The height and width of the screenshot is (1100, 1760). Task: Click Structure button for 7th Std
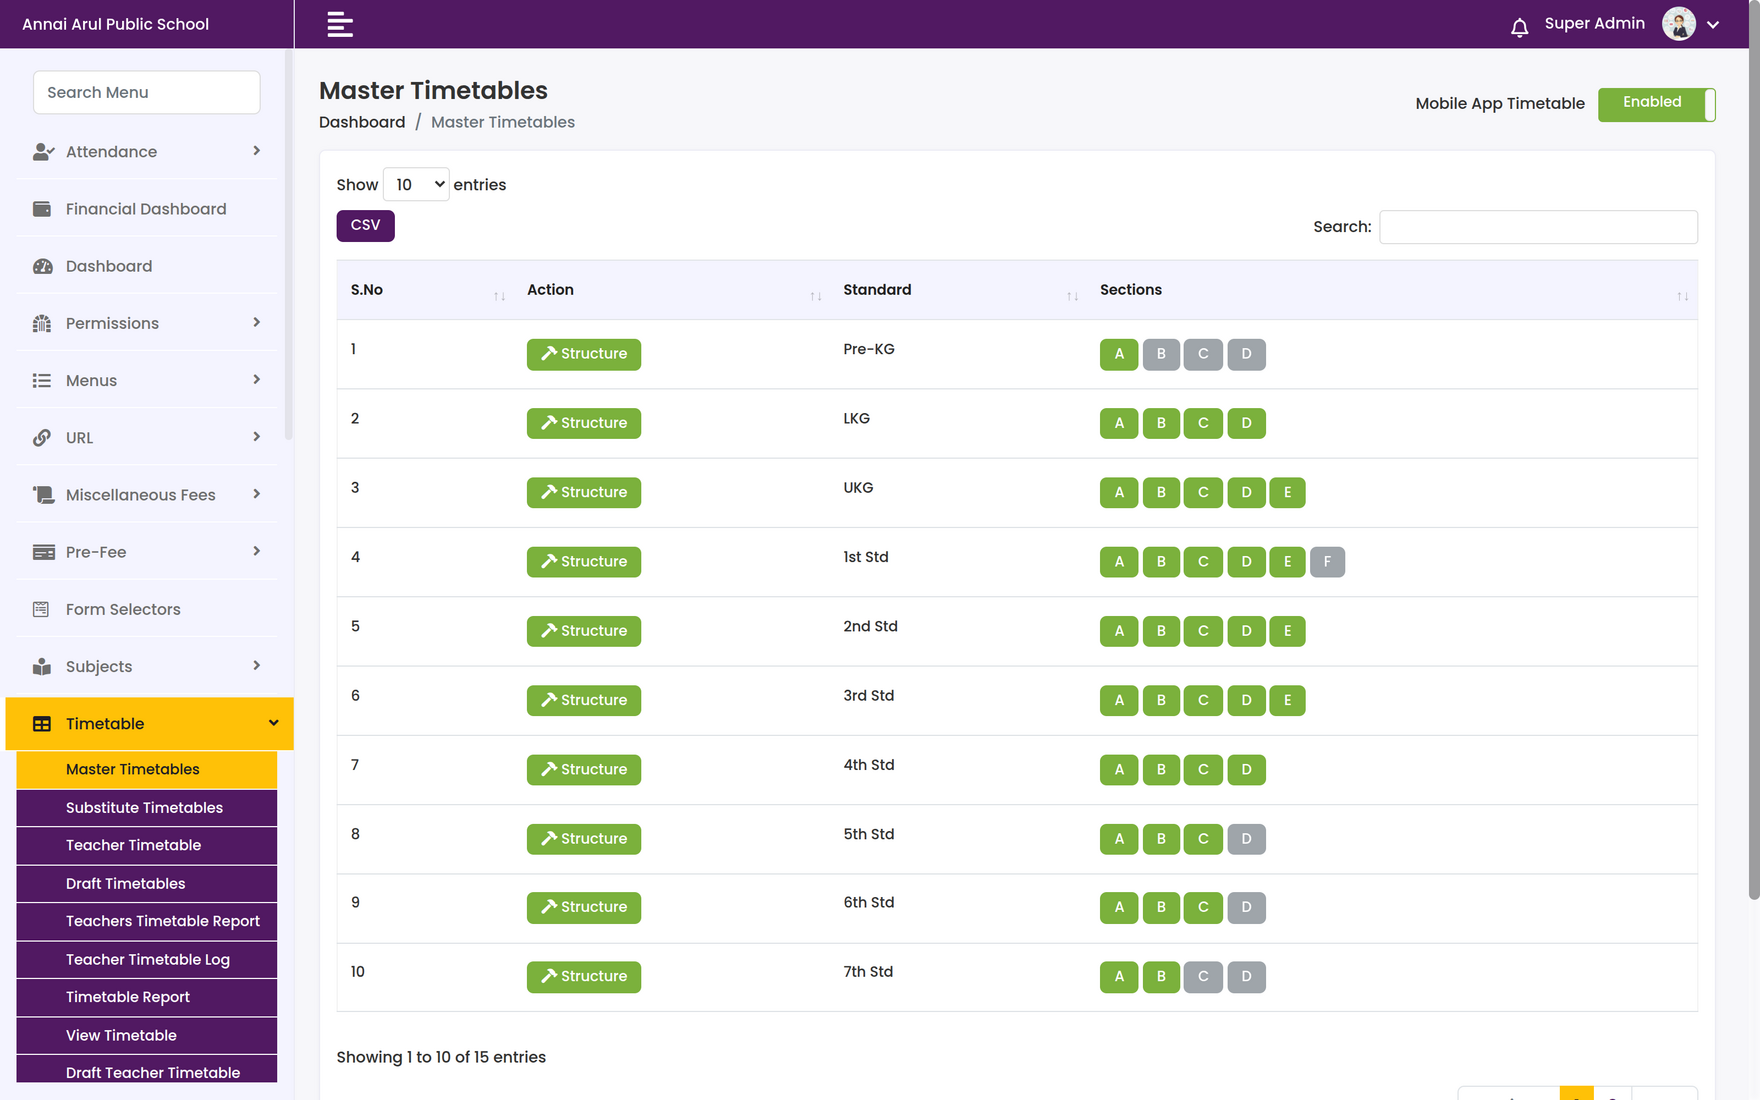click(x=584, y=977)
